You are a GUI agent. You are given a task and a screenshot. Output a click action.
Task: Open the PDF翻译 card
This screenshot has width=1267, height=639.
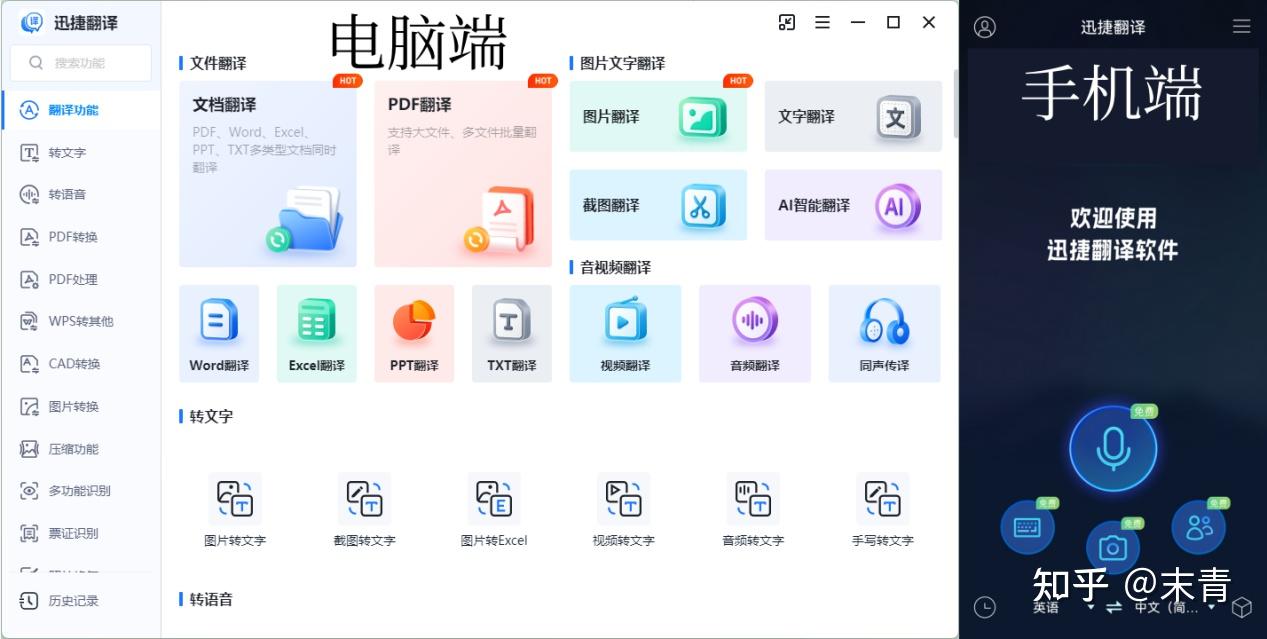click(x=463, y=174)
